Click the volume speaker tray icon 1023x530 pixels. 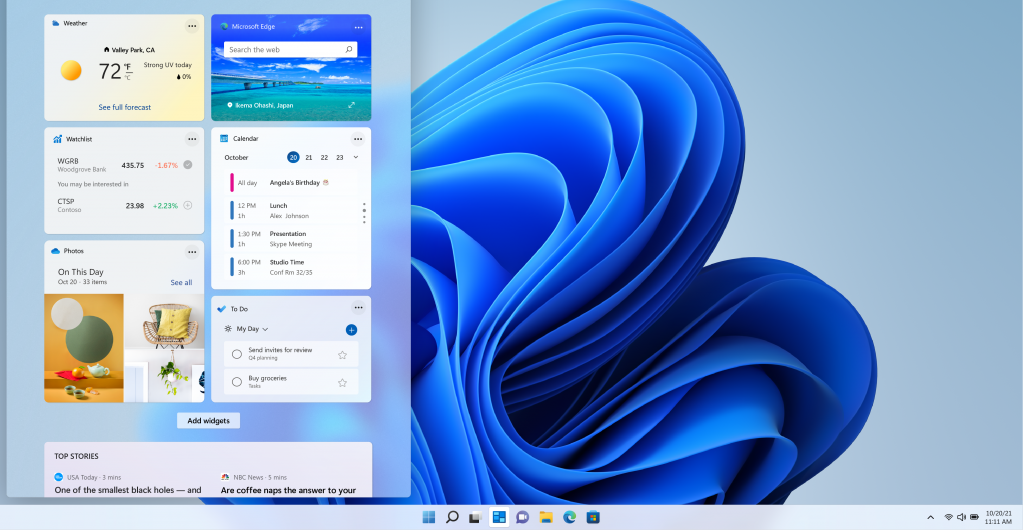tap(961, 517)
